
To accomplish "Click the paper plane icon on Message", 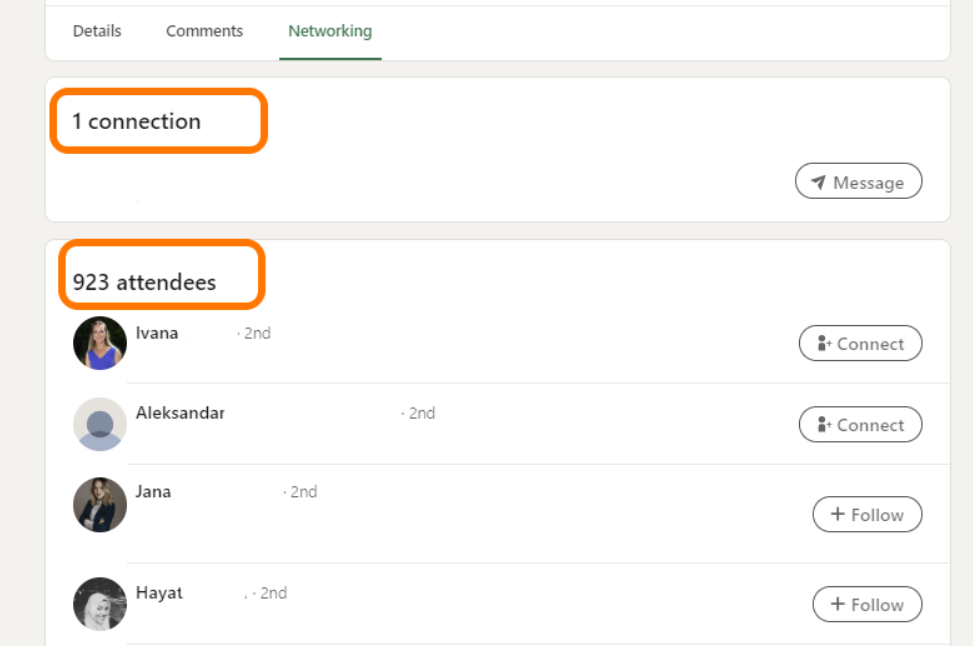I will point(818,182).
